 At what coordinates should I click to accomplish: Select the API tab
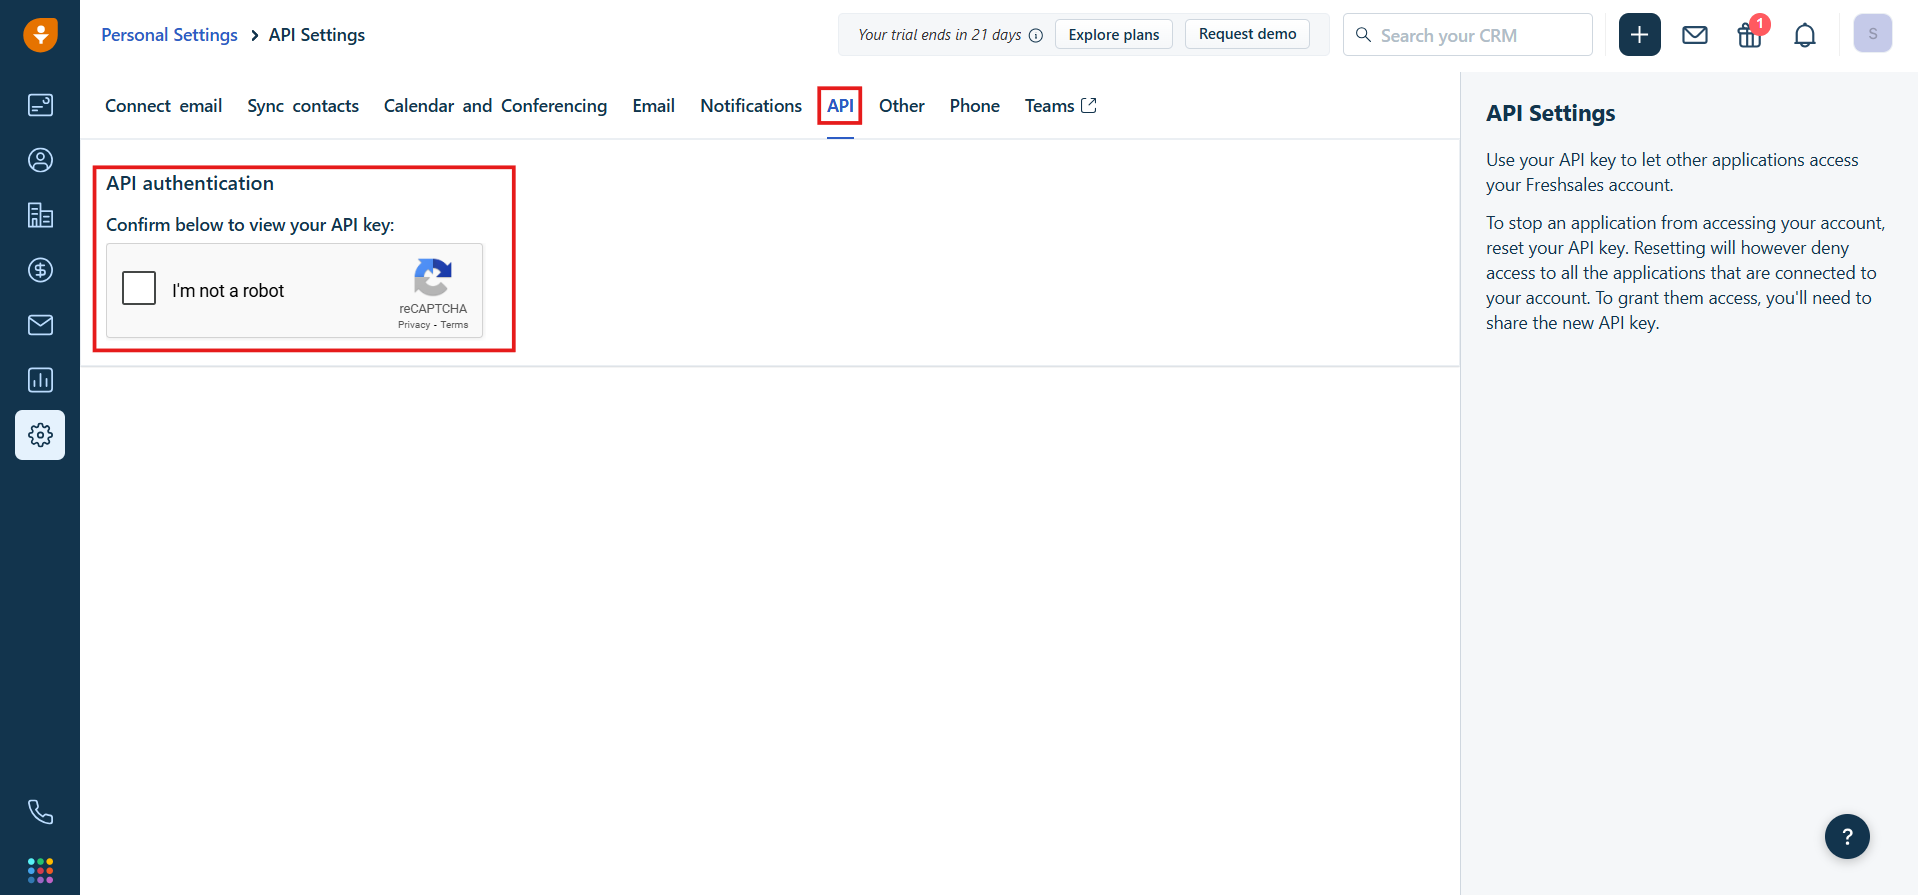click(x=840, y=106)
